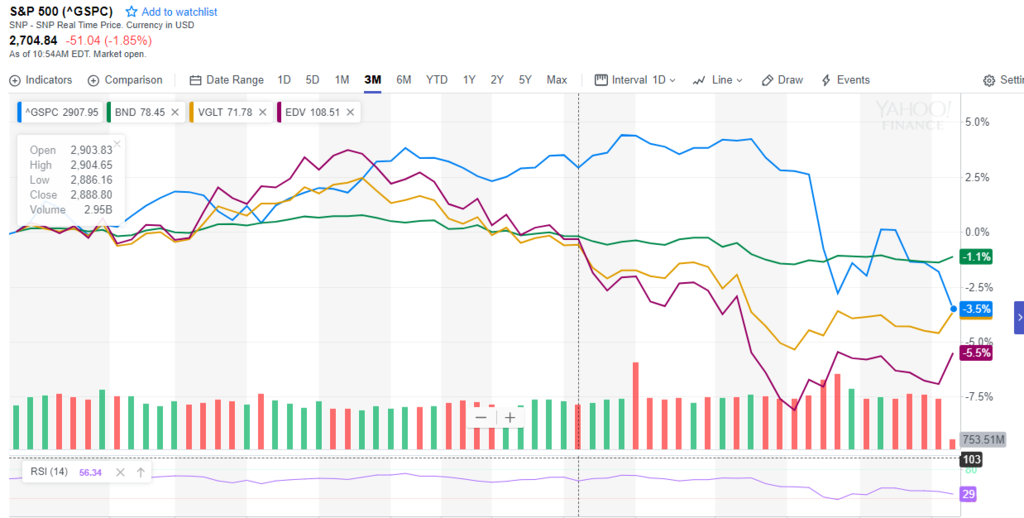This screenshot has height=518, width=1024.
Task: Select the 3M time range
Action: pyautogui.click(x=372, y=80)
